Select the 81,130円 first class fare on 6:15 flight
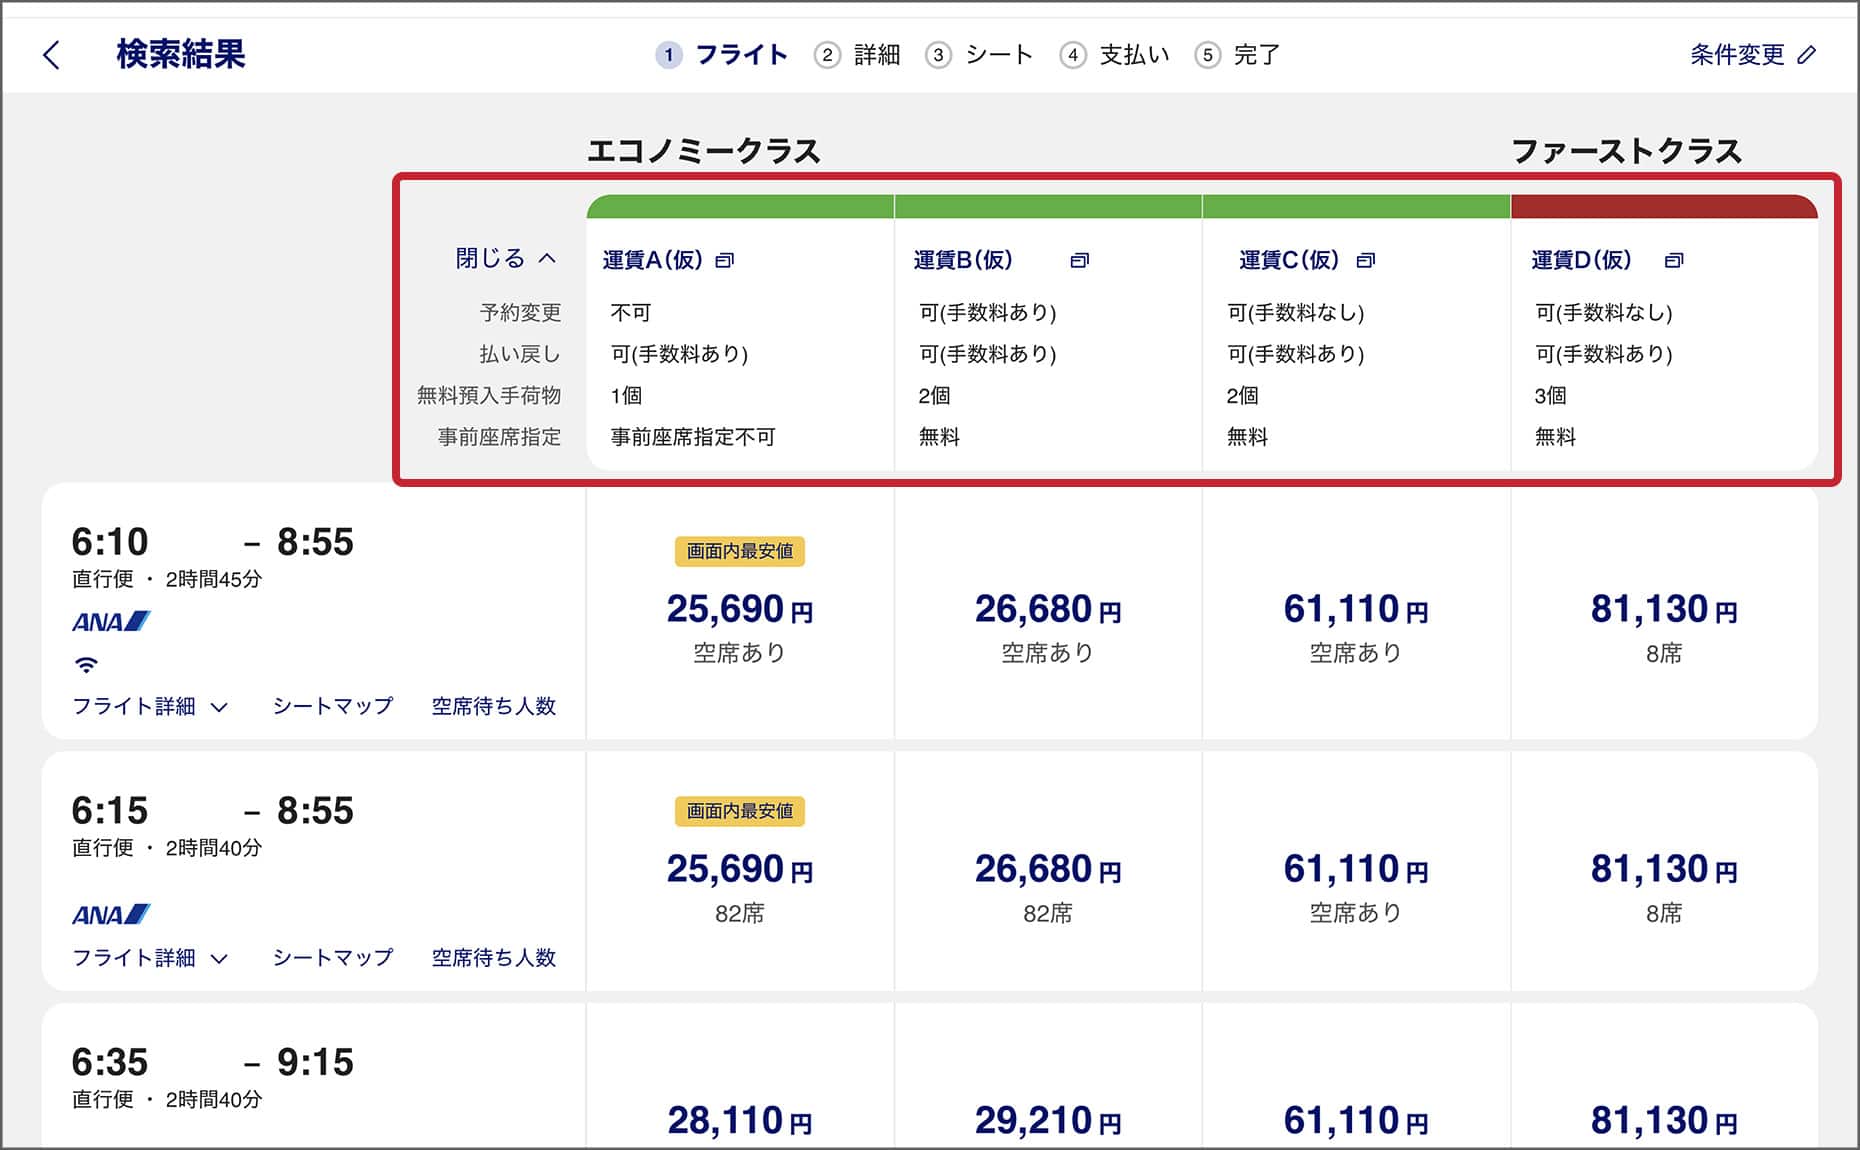1860x1150 pixels. [1663, 870]
